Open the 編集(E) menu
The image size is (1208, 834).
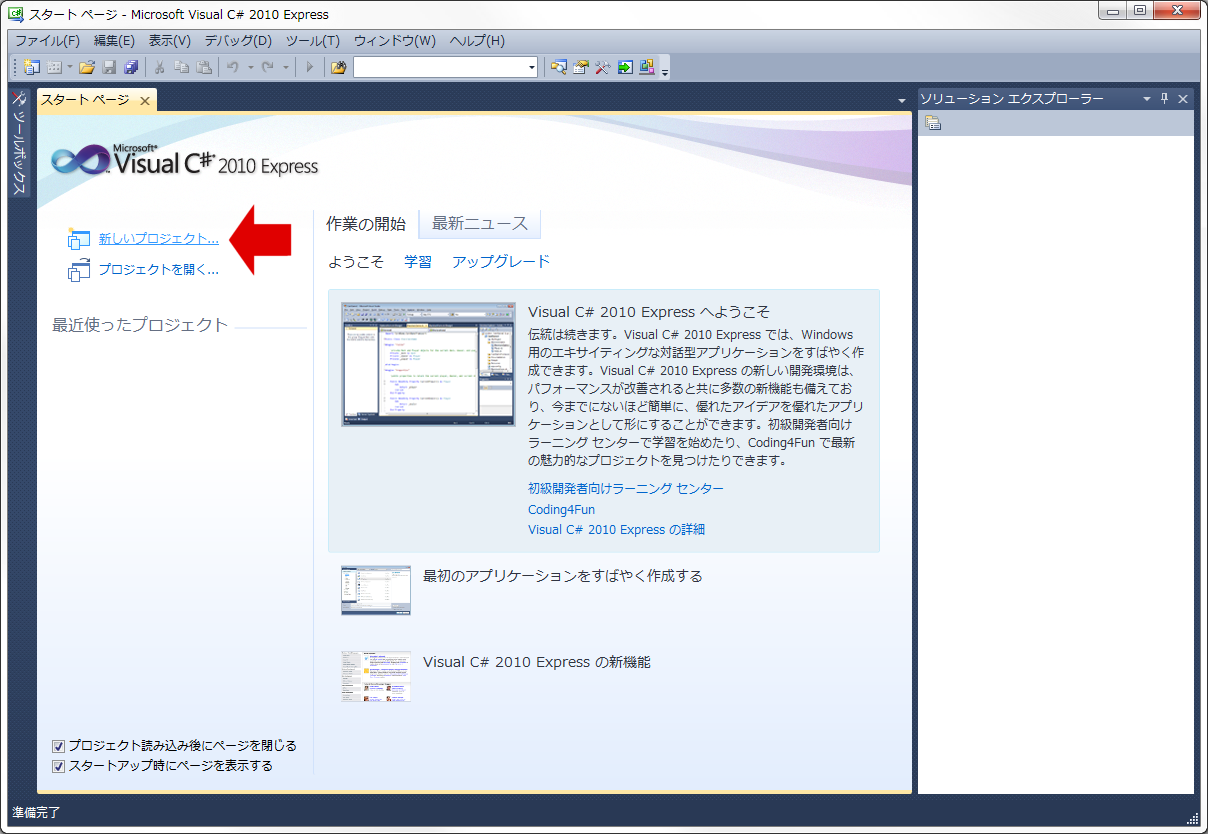point(114,41)
